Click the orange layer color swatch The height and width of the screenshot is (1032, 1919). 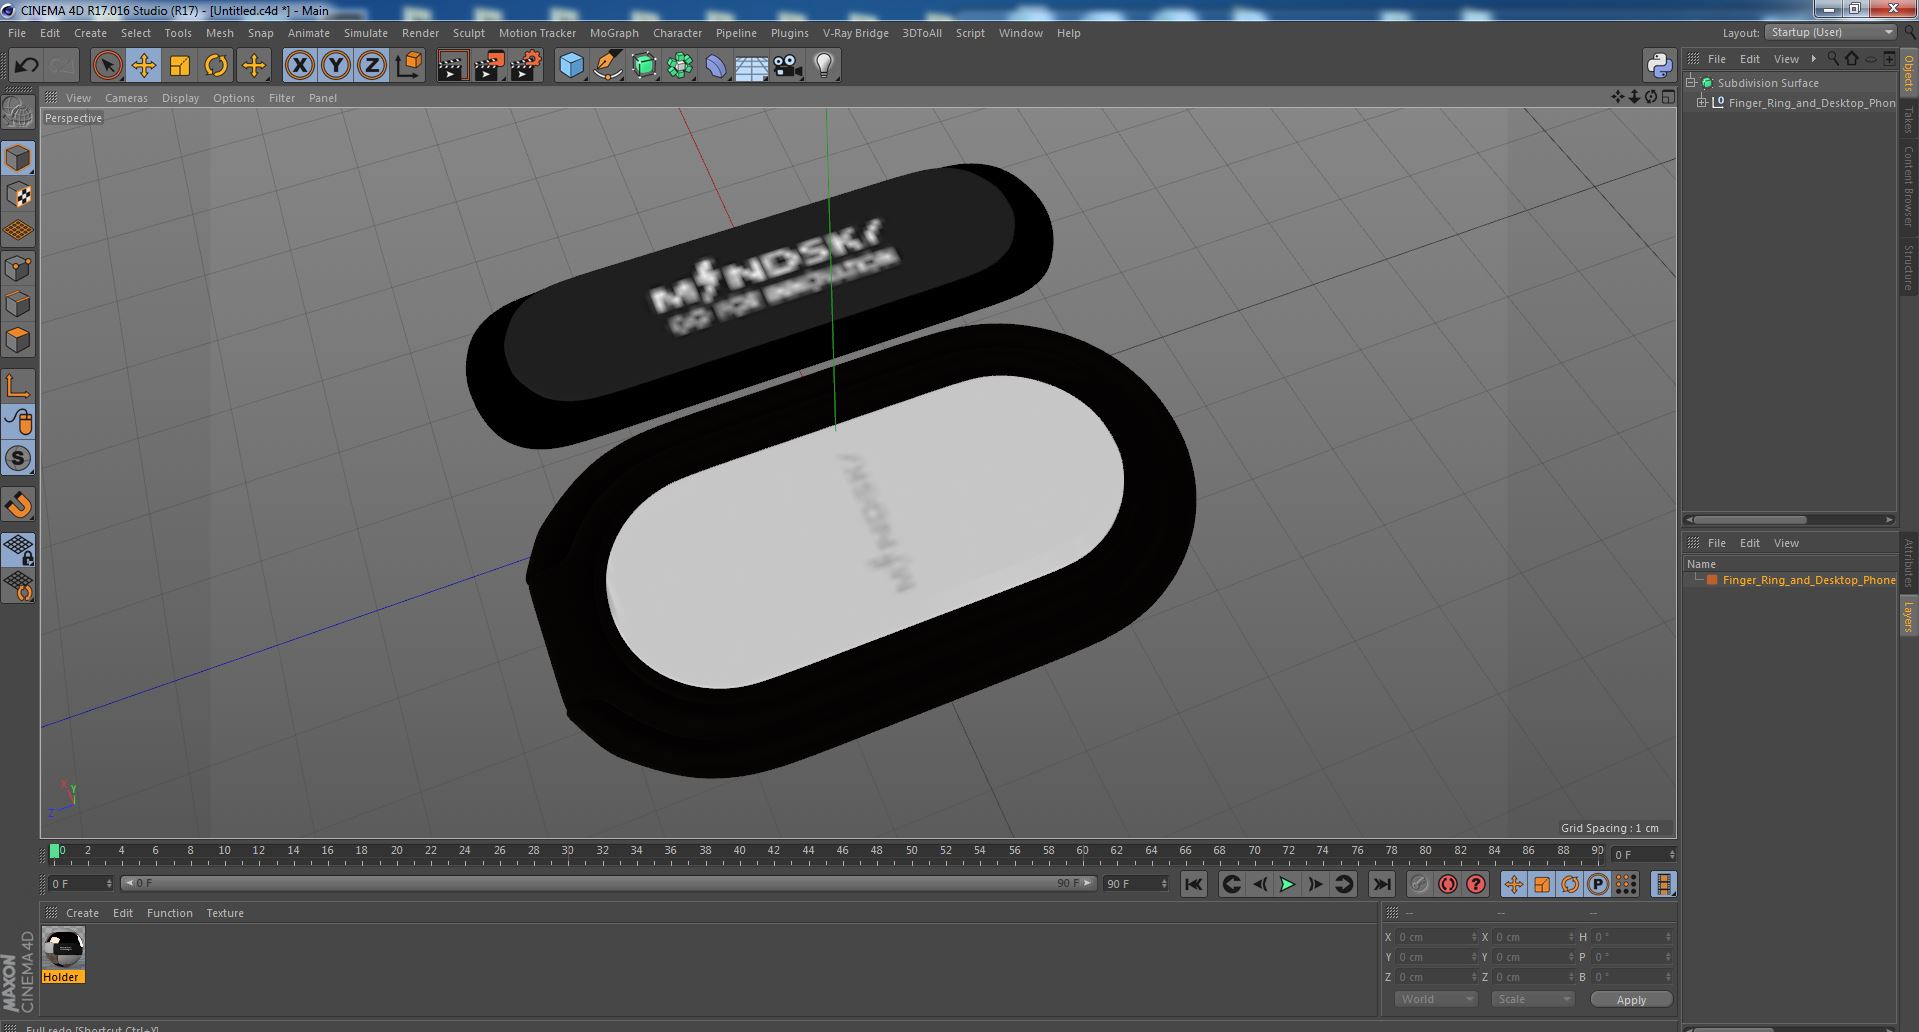pos(1712,580)
